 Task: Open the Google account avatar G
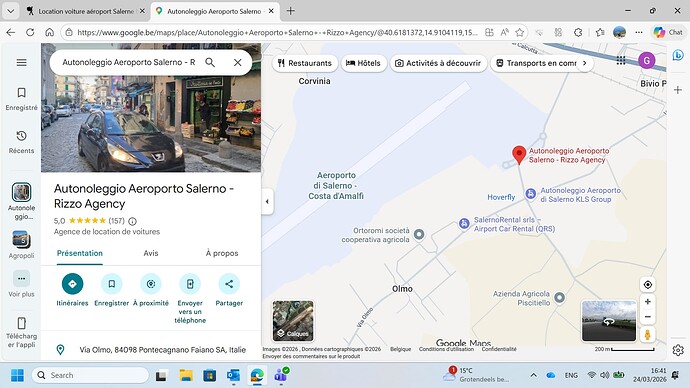647,61
